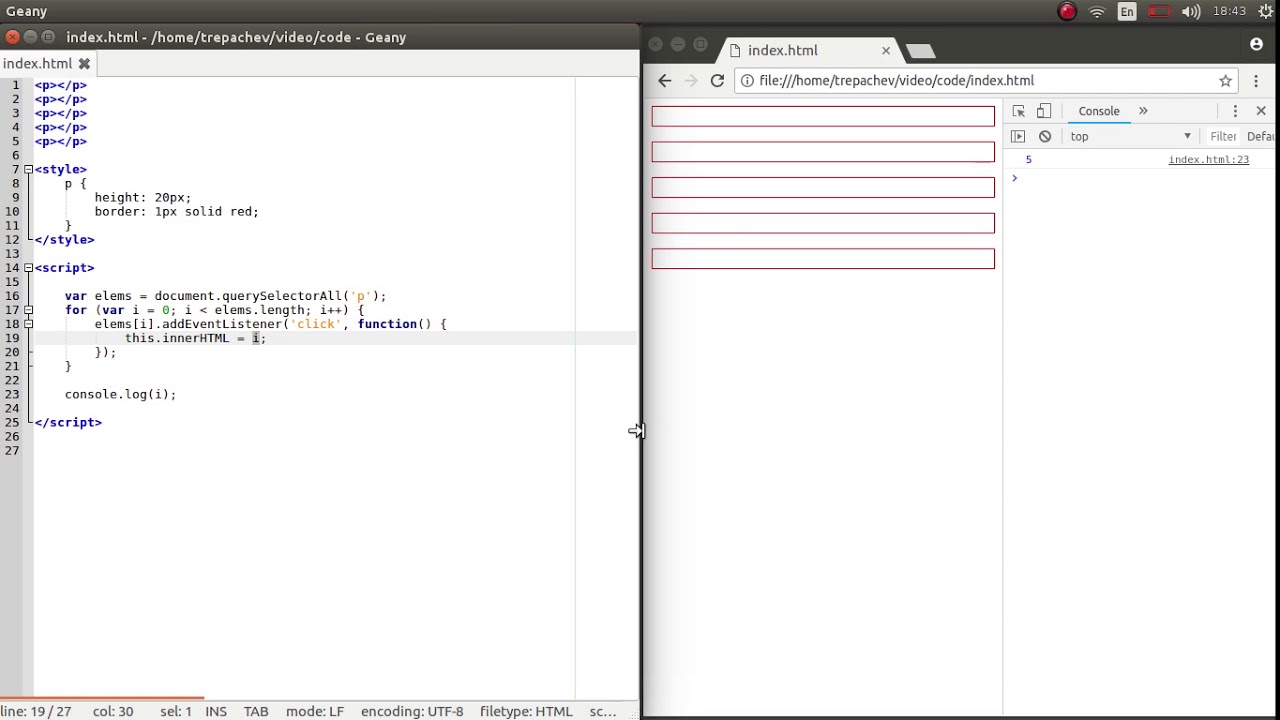Click the TAB status bar indicator
This screenshot has width=1280, height=720.
[x=256, y=711]
